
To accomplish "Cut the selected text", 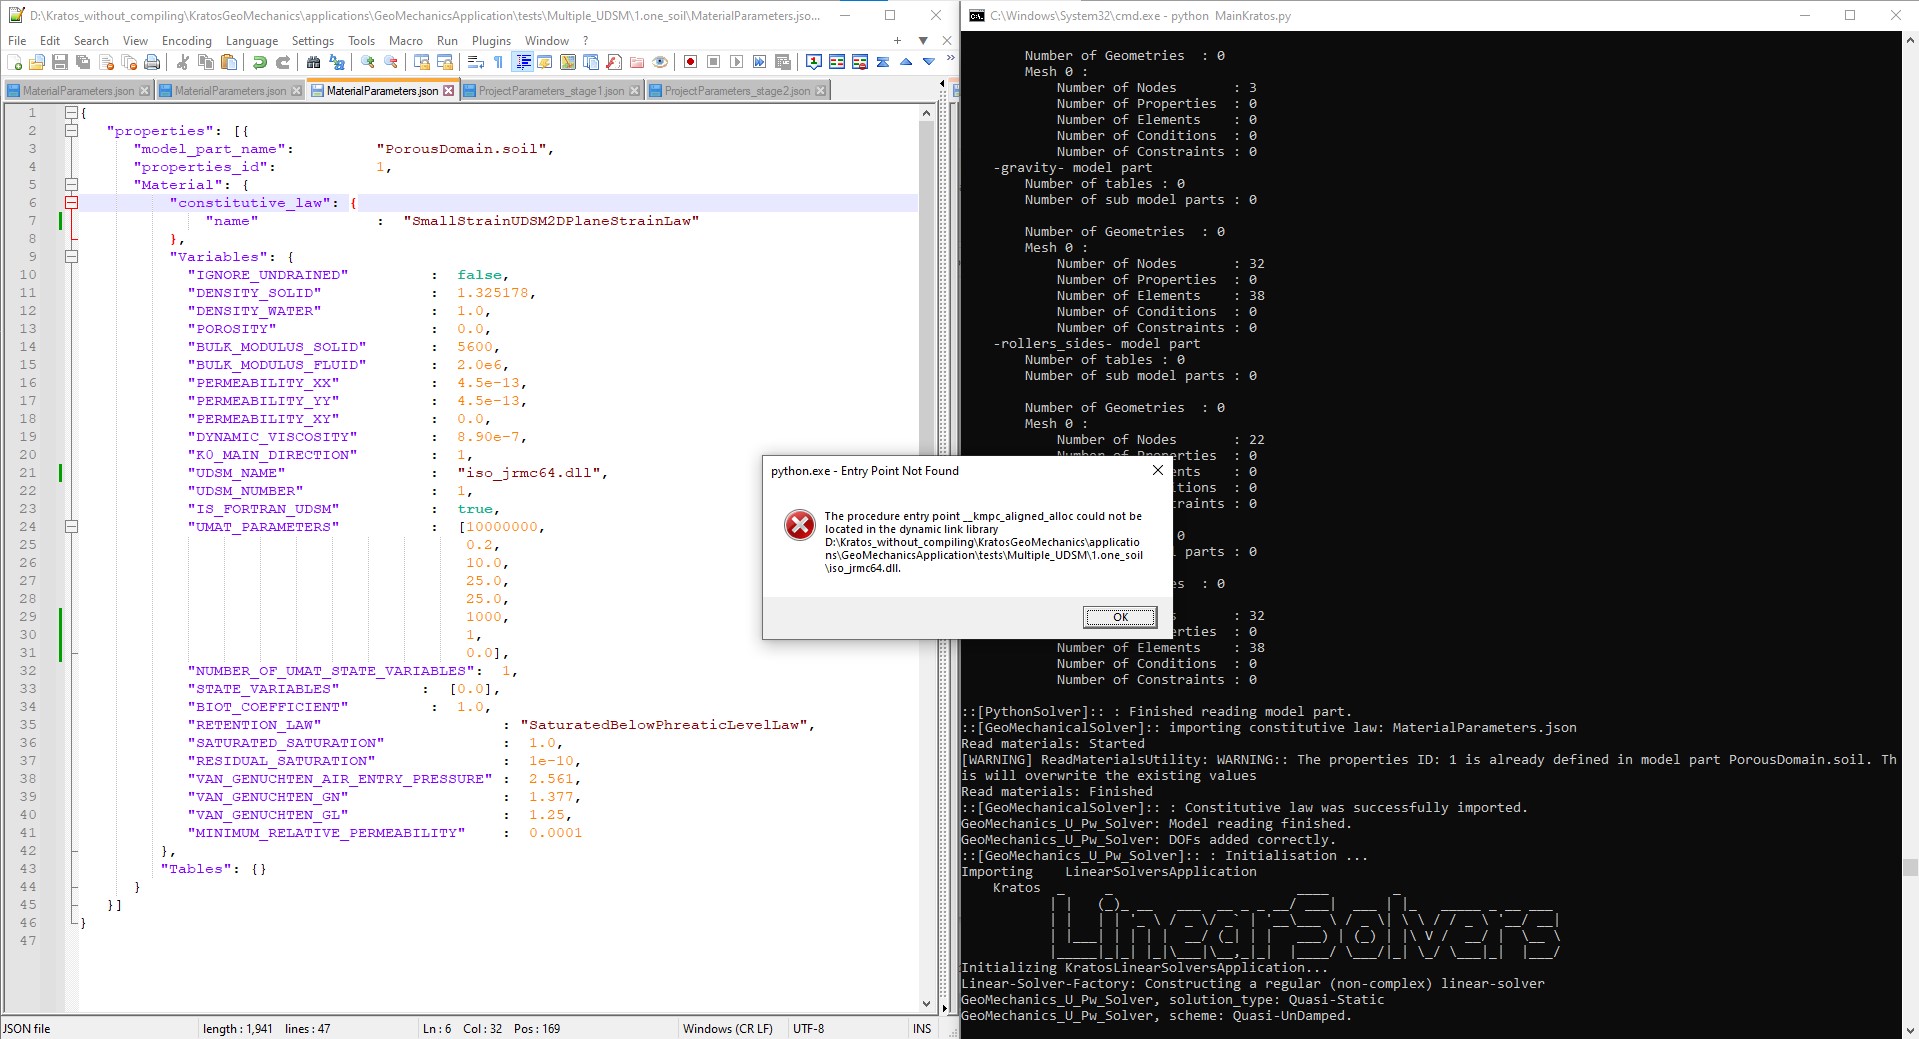I will pos(182,62).
